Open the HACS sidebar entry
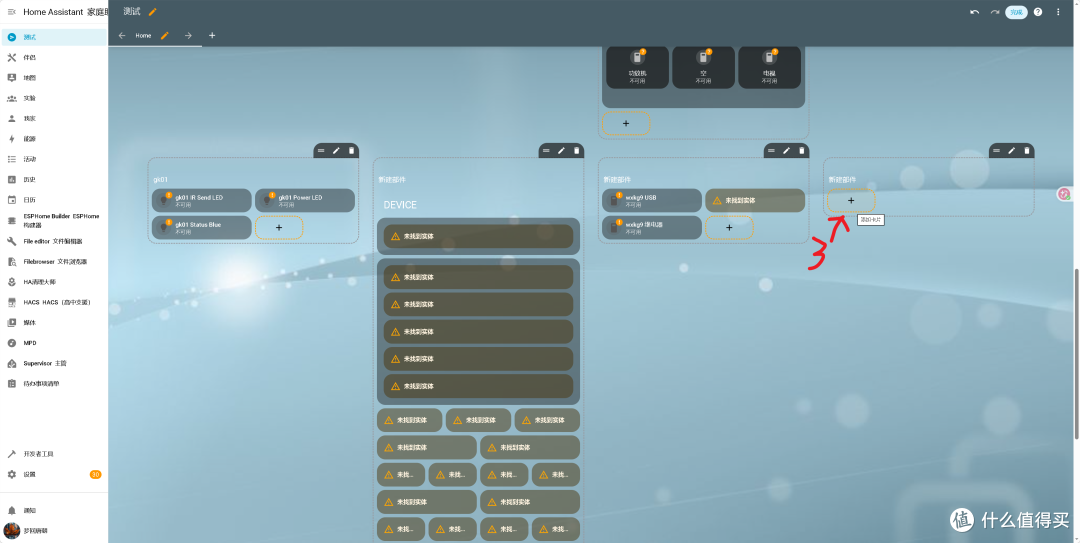This screenshot has width=1080, height=543. coord(54,302)
